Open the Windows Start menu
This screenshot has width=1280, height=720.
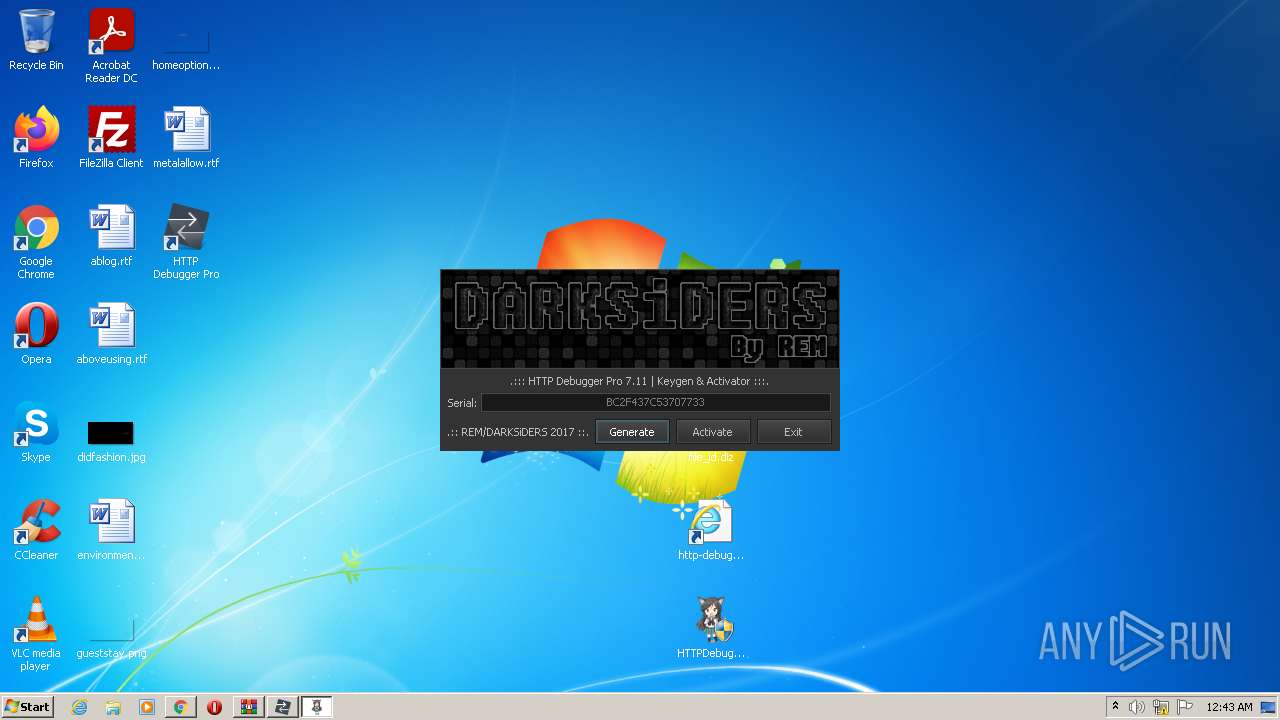point(27,707)
